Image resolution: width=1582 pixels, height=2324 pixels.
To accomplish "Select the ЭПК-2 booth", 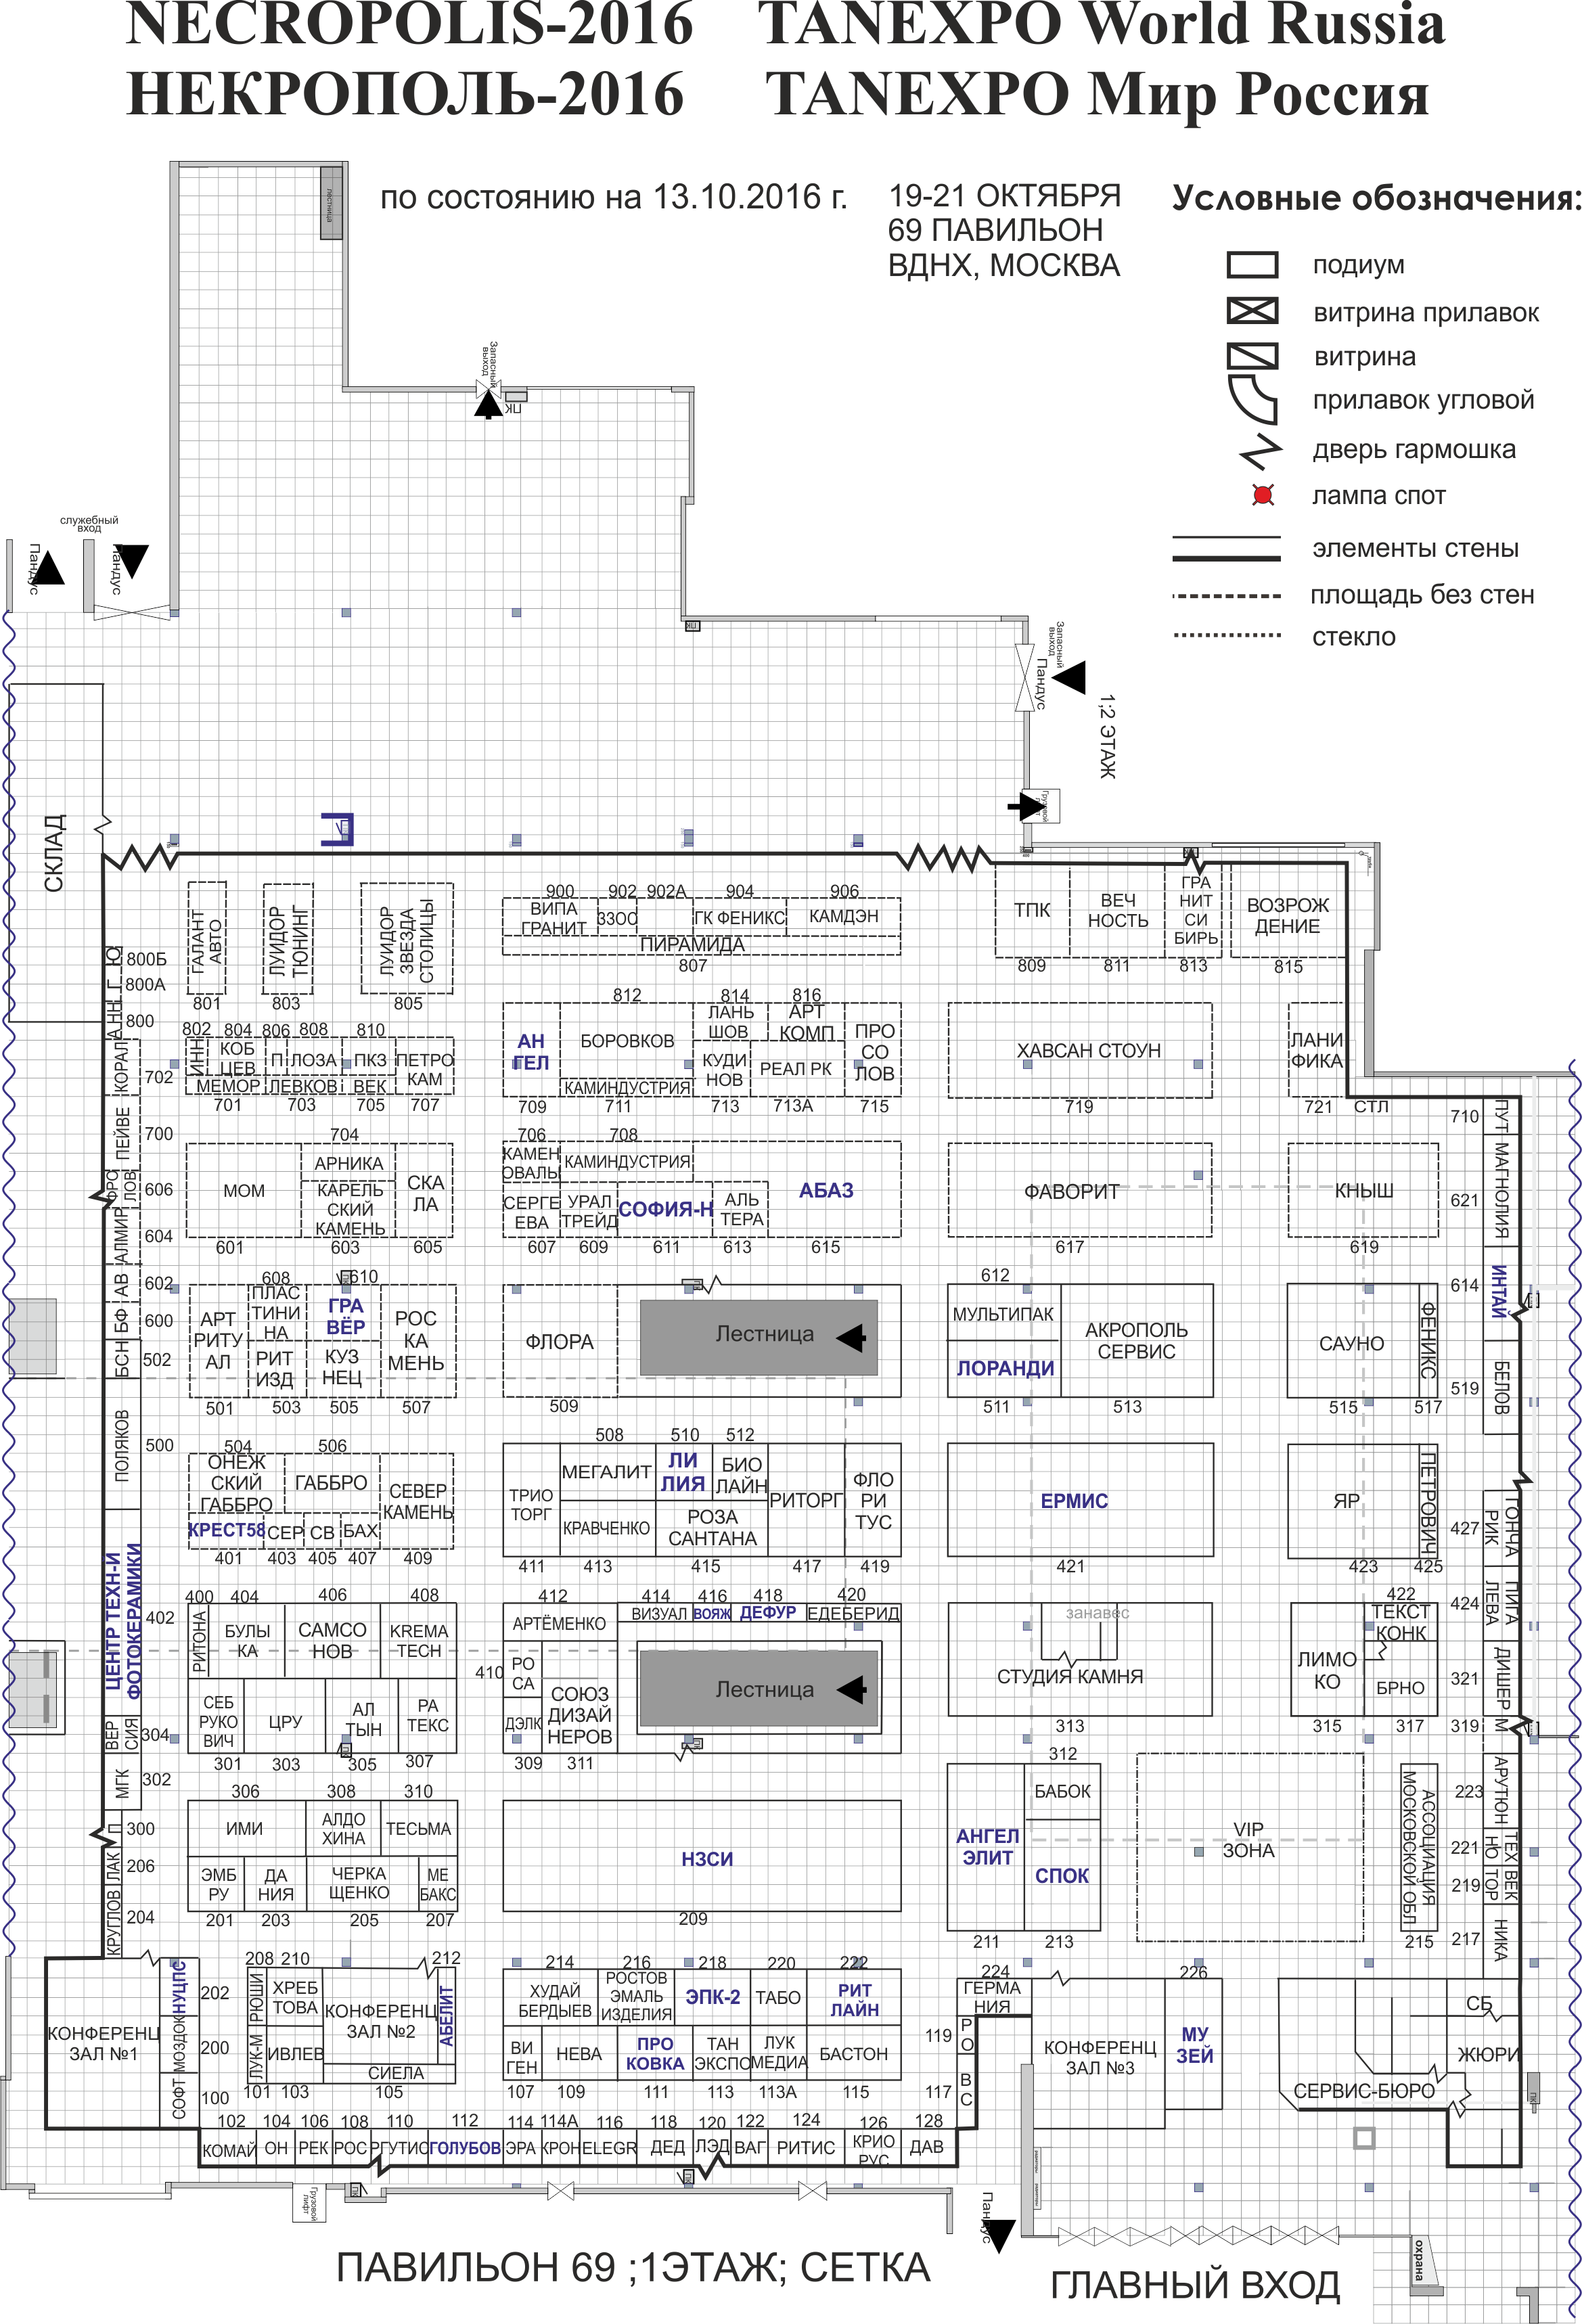I will tap(712, 1997).
